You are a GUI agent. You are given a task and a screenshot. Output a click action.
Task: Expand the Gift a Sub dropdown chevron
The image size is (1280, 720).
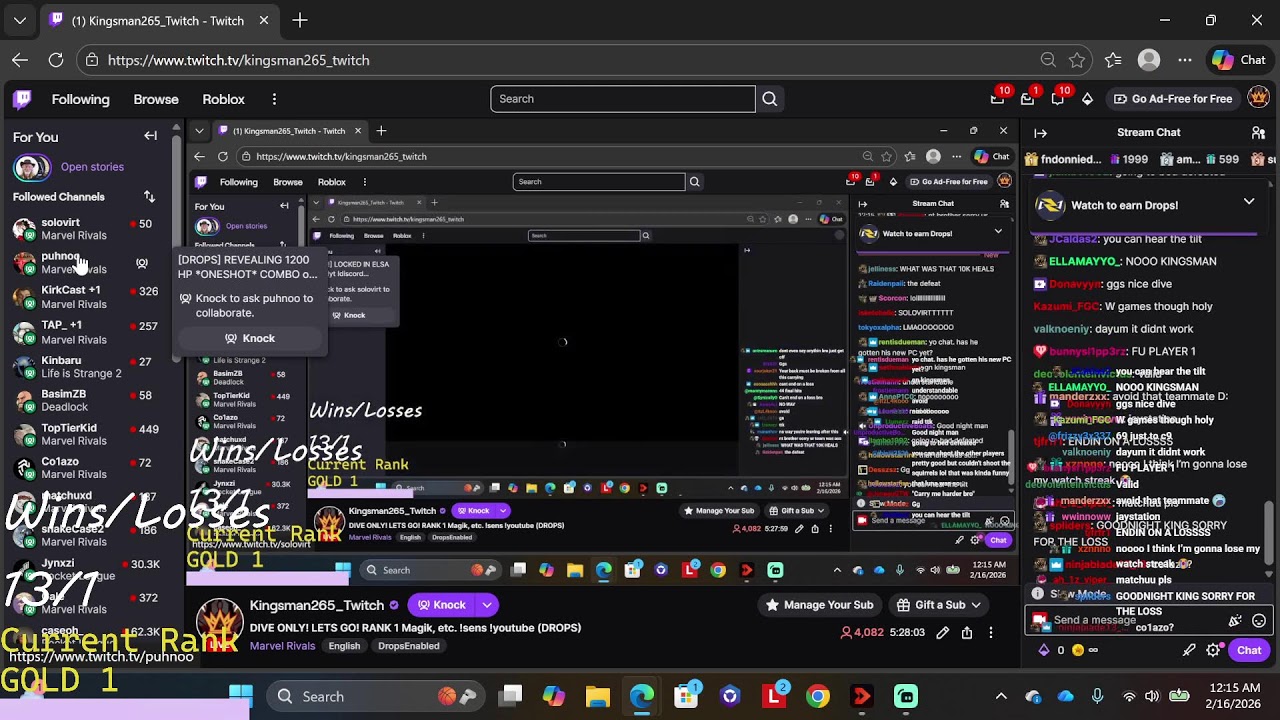coord(976,605)
